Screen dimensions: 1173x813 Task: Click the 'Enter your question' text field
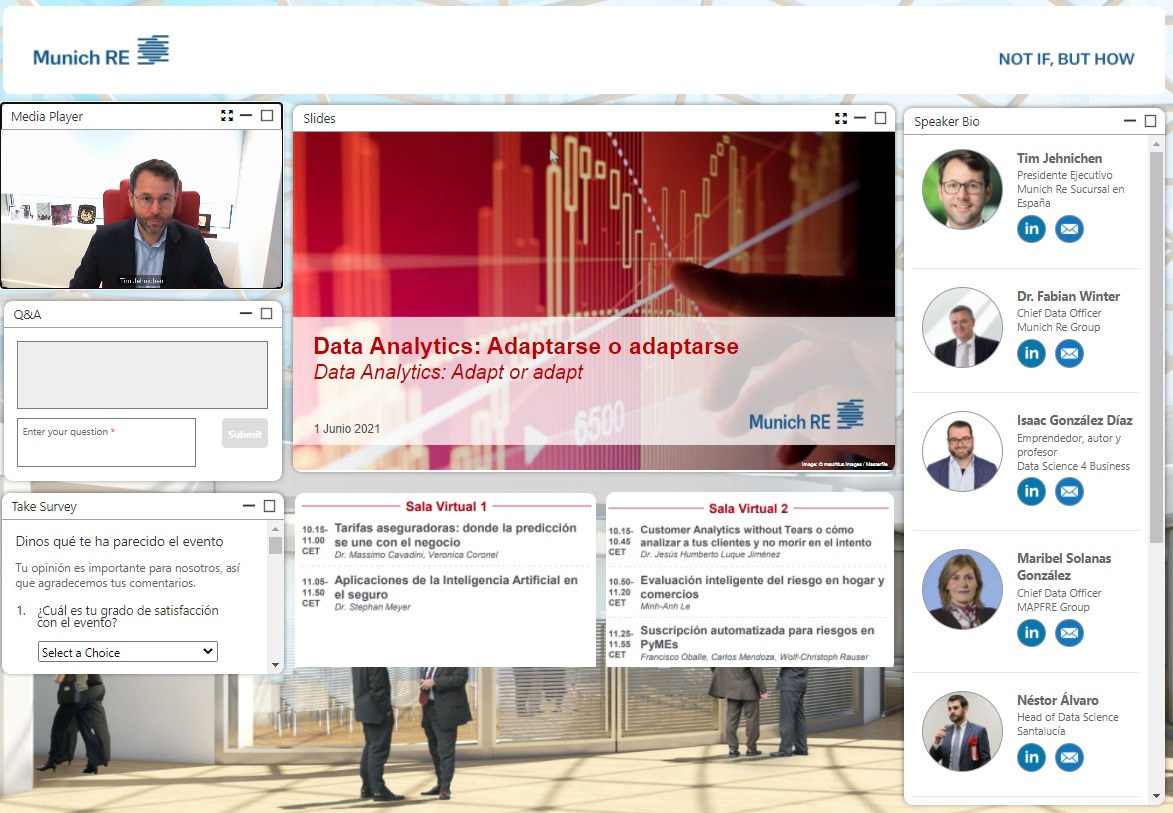106,442
